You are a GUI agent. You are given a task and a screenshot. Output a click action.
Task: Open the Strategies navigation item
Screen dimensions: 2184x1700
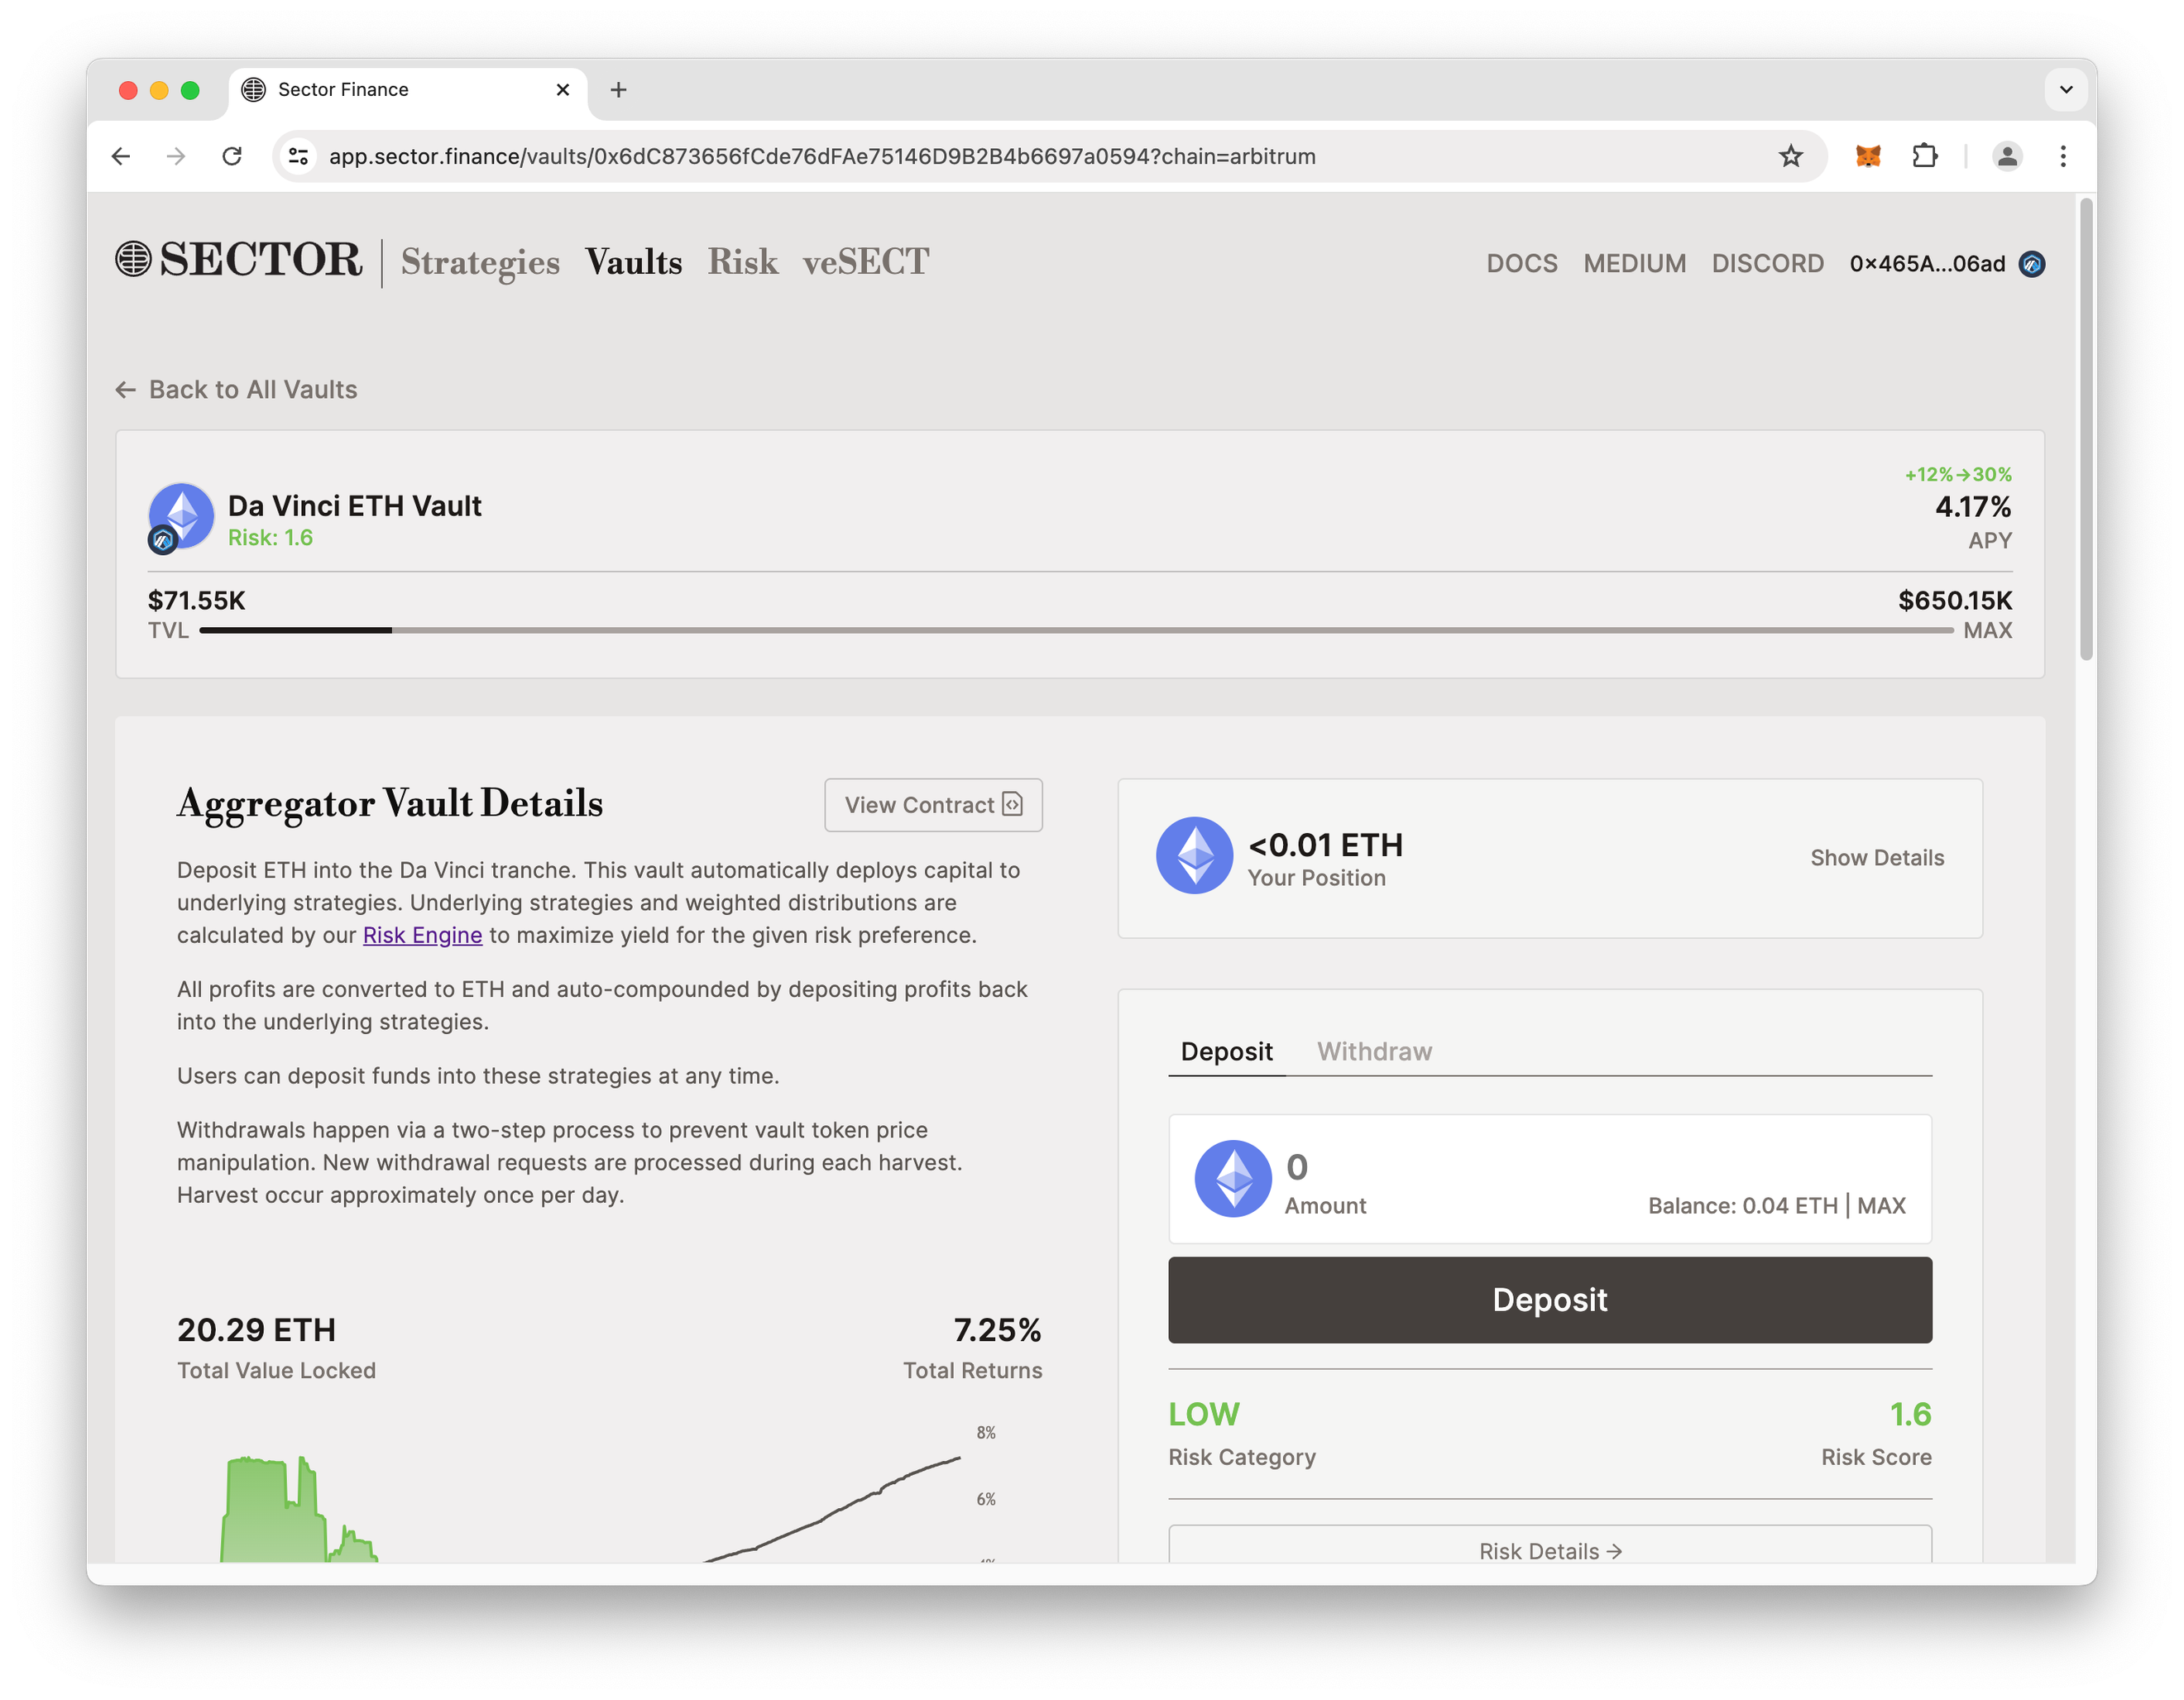pyautogui.click(x=480, y=262)
